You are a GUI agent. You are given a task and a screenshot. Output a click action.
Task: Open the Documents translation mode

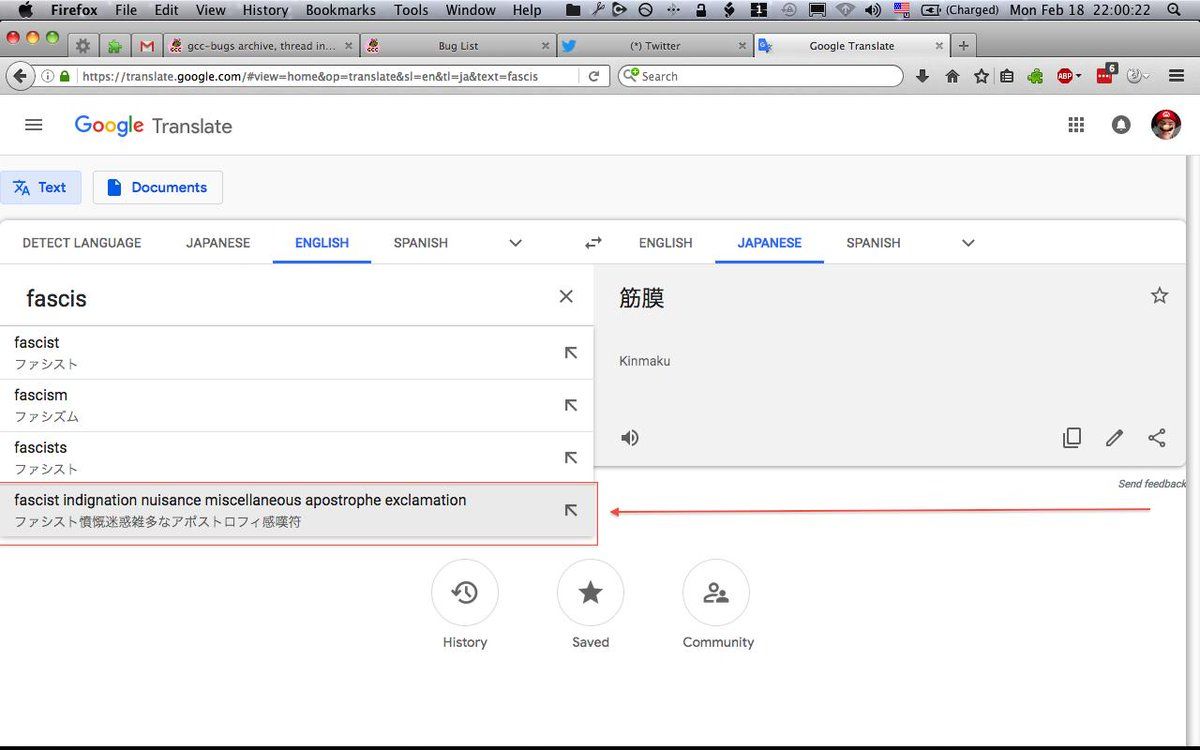click(158, 187)
